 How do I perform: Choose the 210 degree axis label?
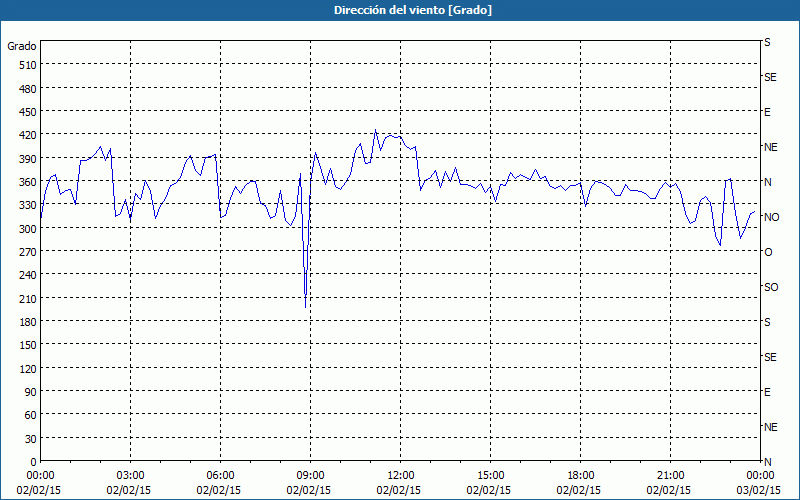[x=28, y=299]
